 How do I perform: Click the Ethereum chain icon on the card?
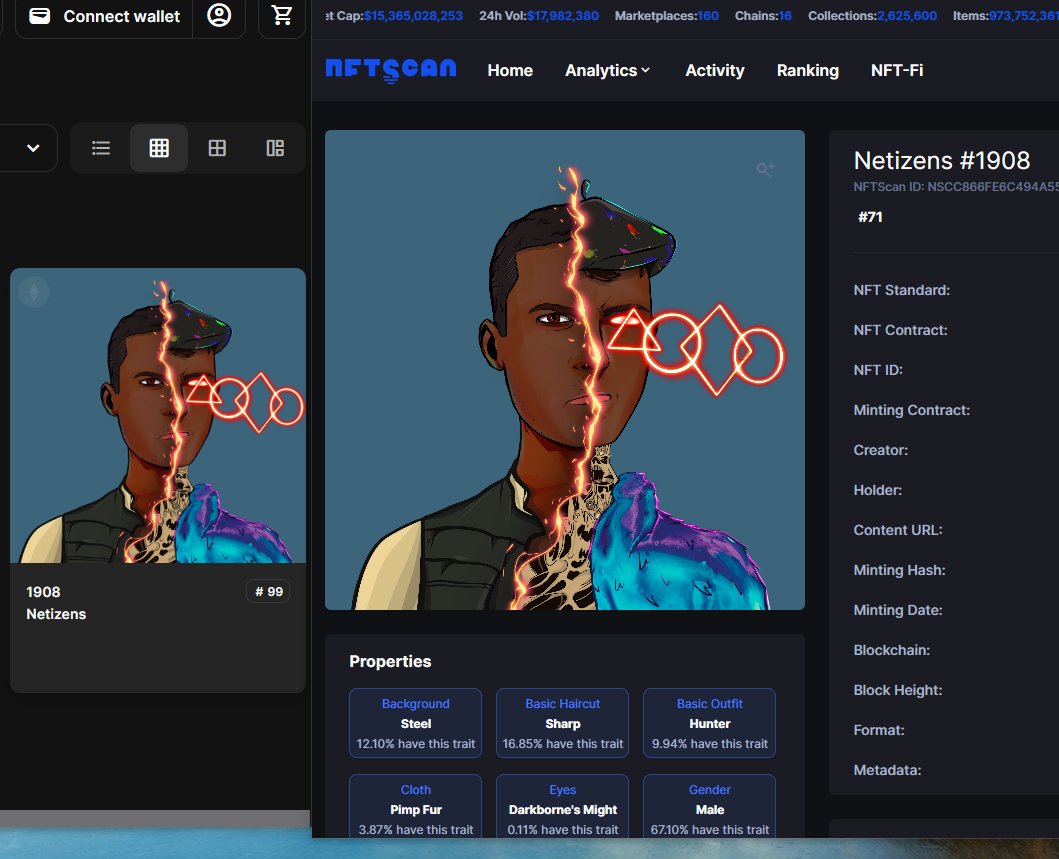(34, 292)
